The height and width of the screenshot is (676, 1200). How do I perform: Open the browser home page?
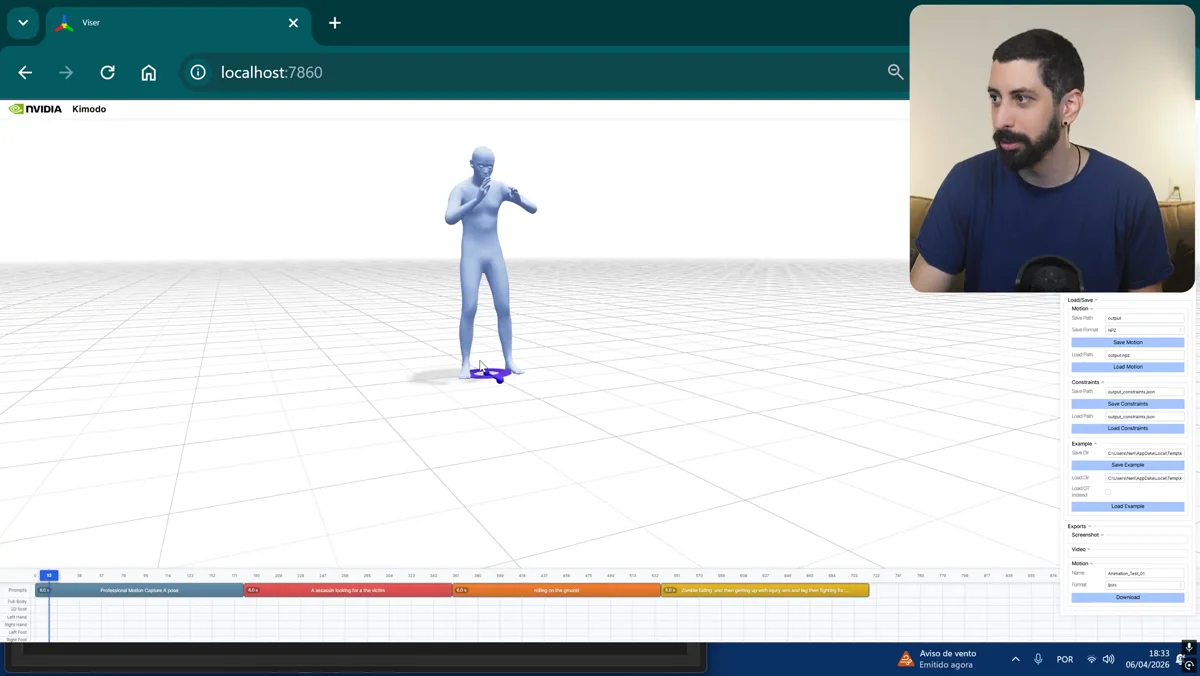tap(148, 72)
